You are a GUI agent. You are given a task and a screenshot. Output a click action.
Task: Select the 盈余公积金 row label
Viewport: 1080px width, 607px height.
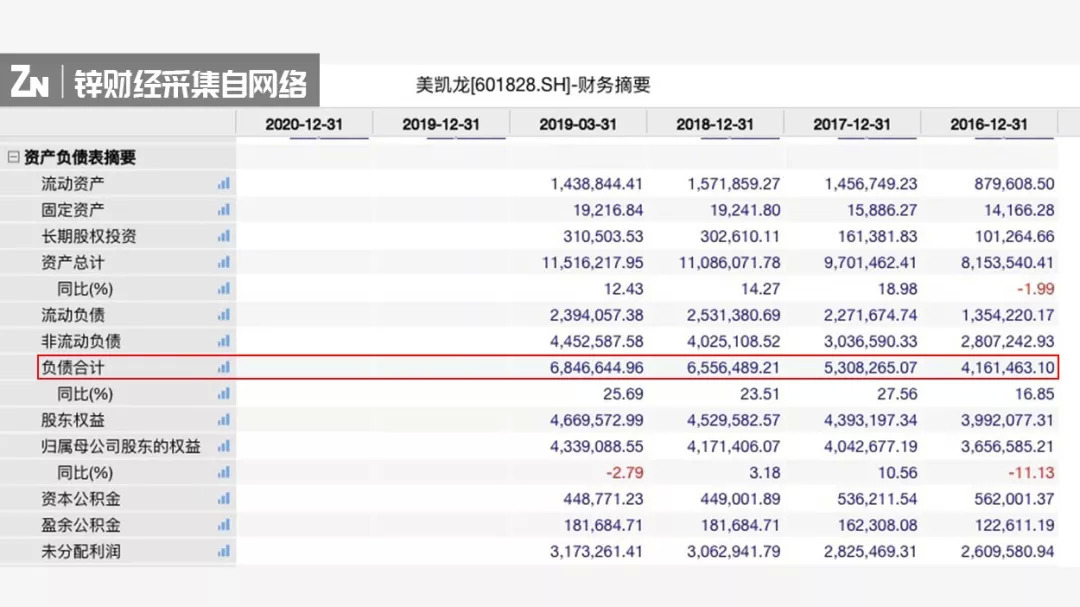[x=81, y=525]
